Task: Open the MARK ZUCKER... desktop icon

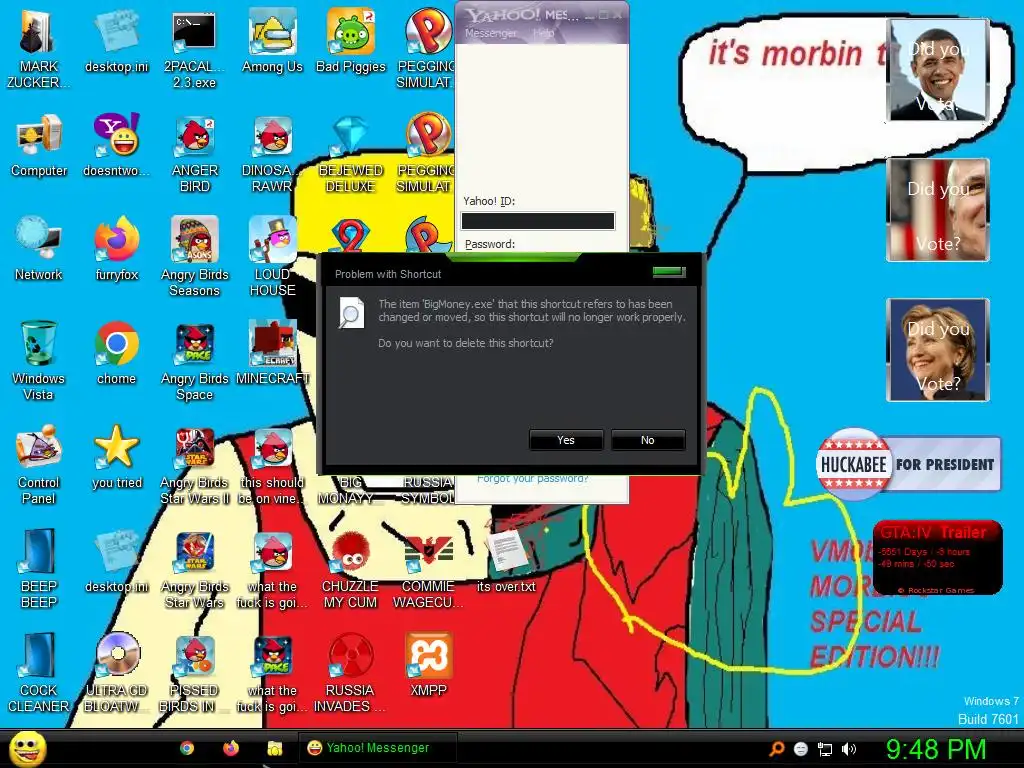Action: tap(38, 48)
